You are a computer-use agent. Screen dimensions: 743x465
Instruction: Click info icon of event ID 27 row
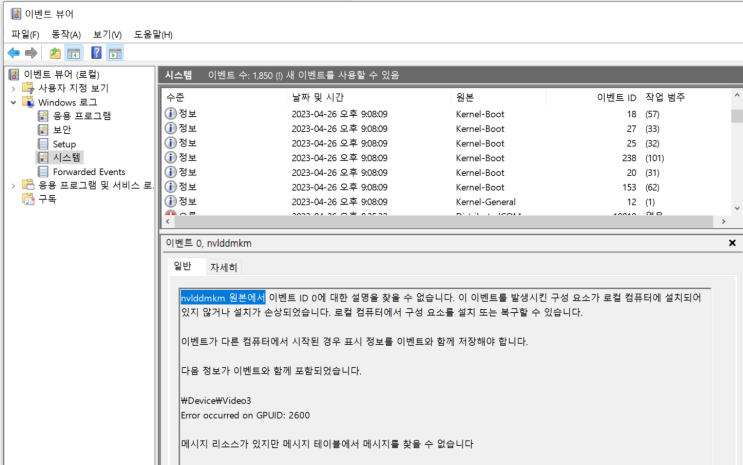pyautogui.click(x=170, y=128)
